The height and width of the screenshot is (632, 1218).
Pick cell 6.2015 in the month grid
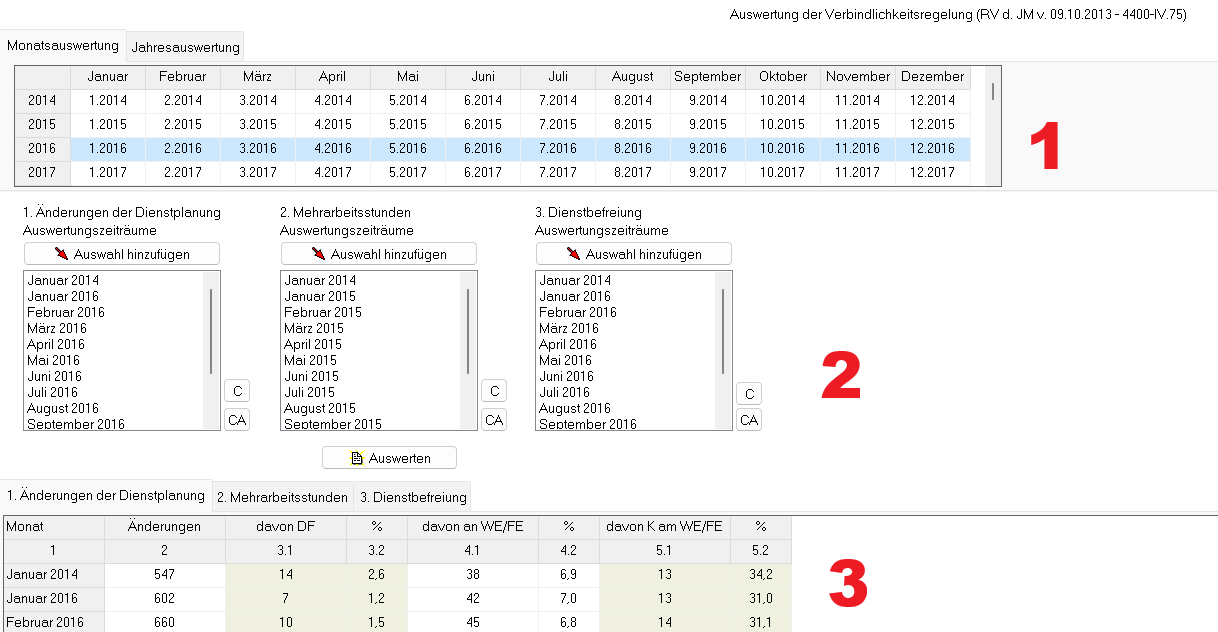click(483, 124)
